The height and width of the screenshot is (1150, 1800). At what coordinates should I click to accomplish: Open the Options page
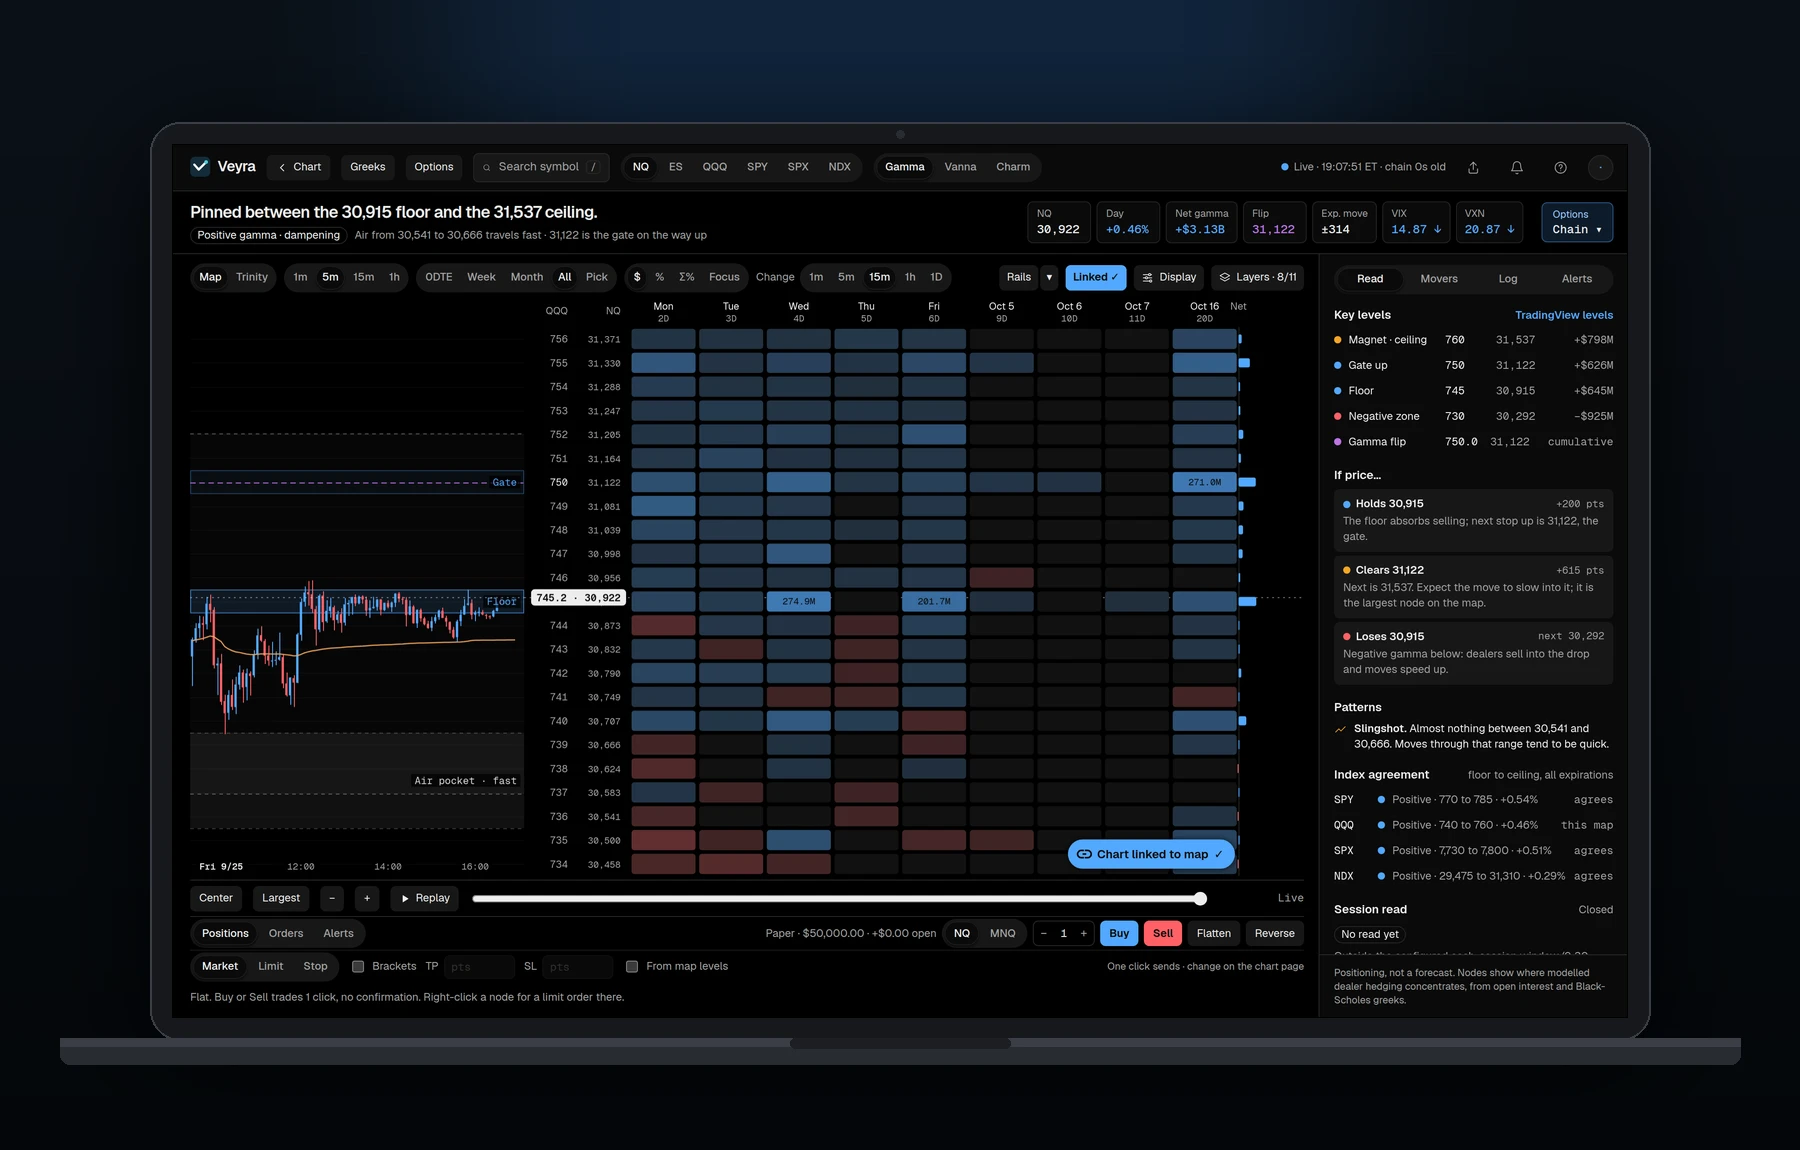(434, 167)
